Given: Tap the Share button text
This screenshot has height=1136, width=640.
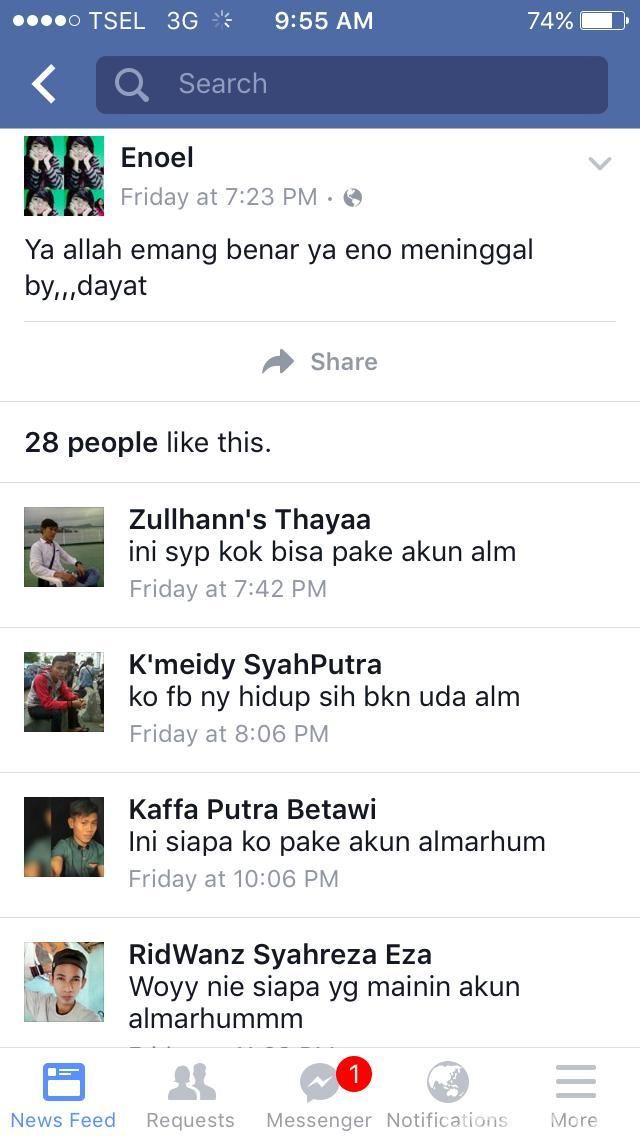Looking at the screenshot, I should point(344,362).
